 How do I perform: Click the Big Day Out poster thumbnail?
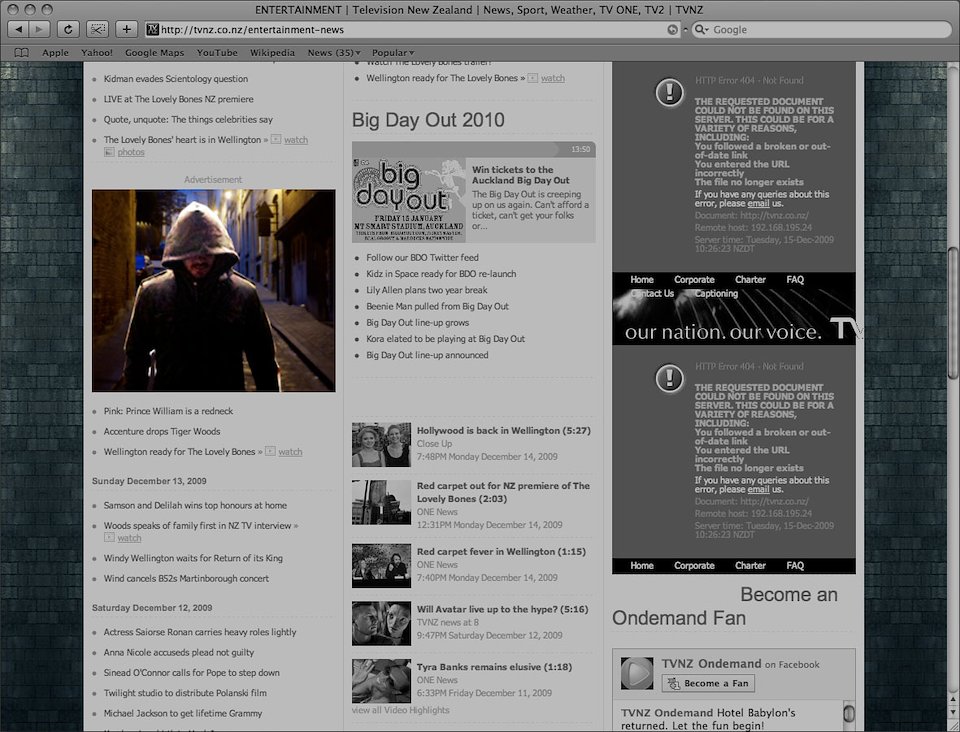point(408,200)
